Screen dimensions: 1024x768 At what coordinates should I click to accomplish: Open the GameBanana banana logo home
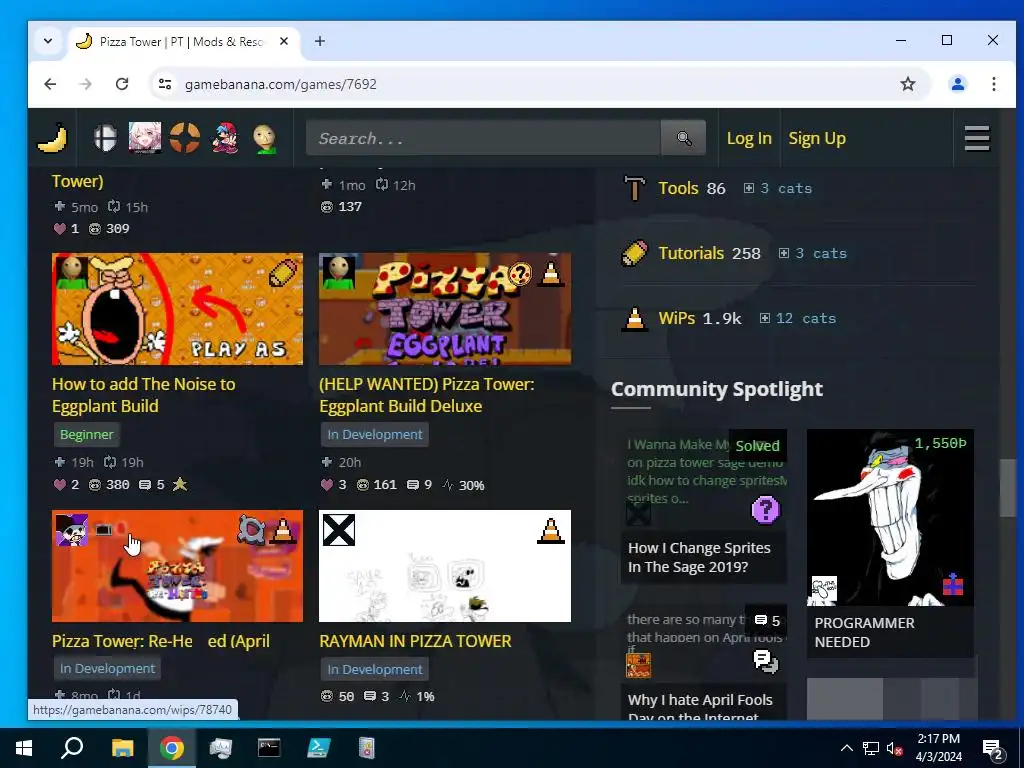coord(52,138)
